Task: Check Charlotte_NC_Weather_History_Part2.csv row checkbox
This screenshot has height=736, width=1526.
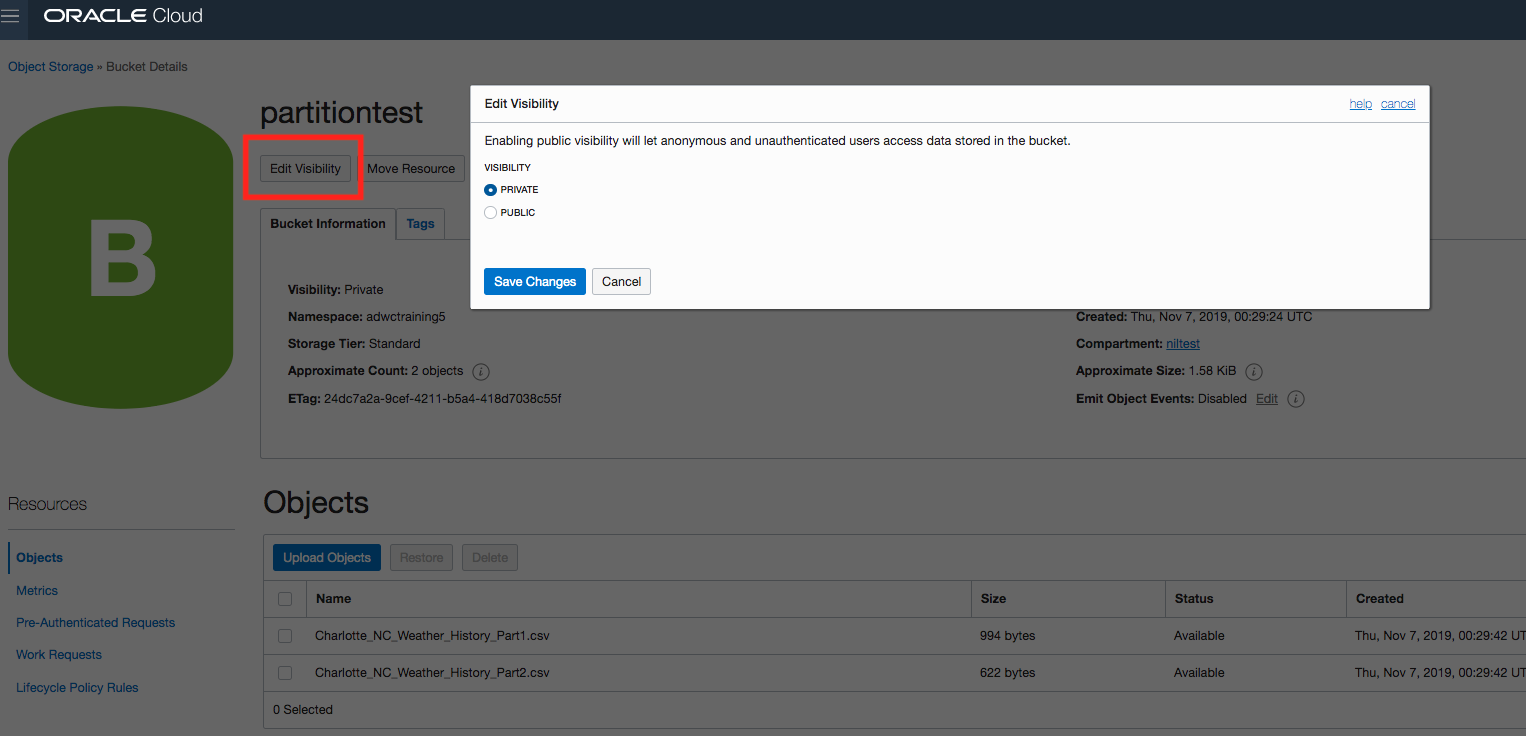Action: pos(285,673)
